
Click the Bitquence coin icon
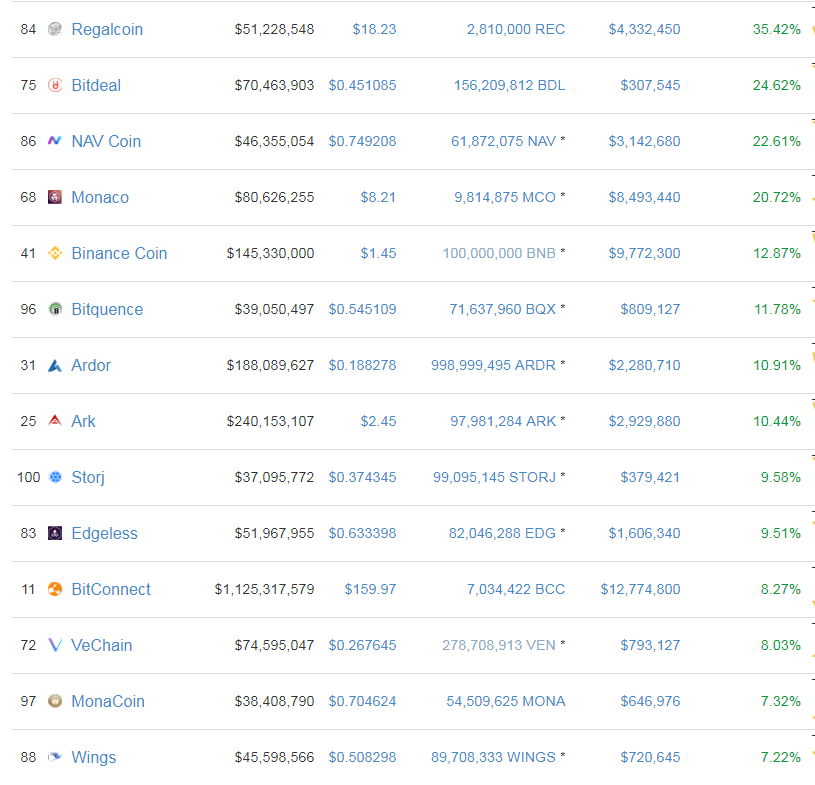[x=55, y=309]
